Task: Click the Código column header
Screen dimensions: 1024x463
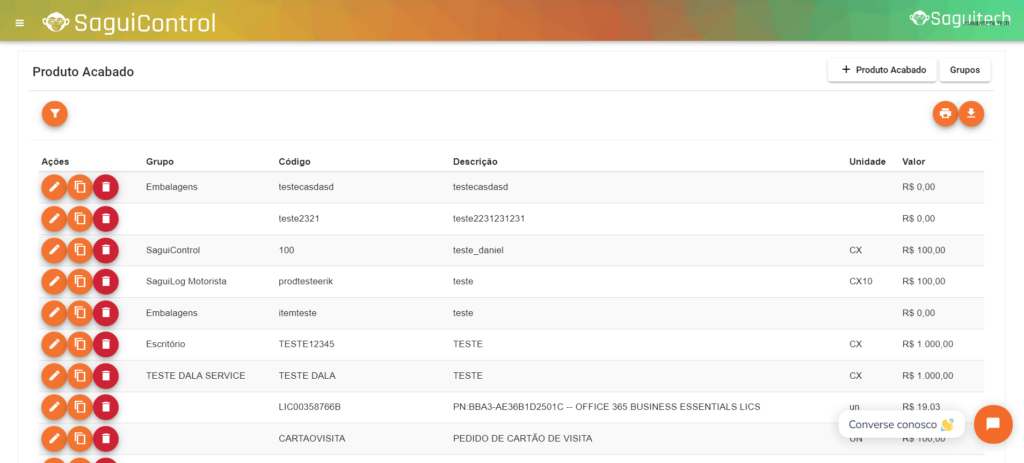Action: (x=297, y=161)
